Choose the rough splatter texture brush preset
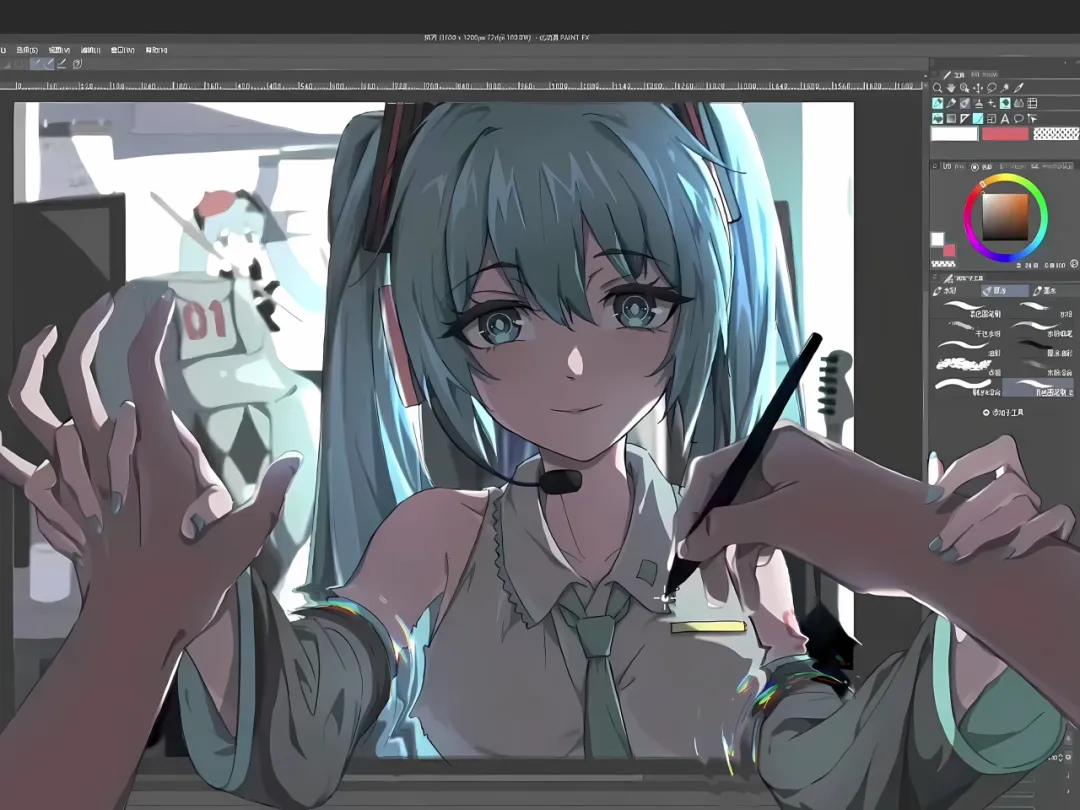 pos(966,367)
